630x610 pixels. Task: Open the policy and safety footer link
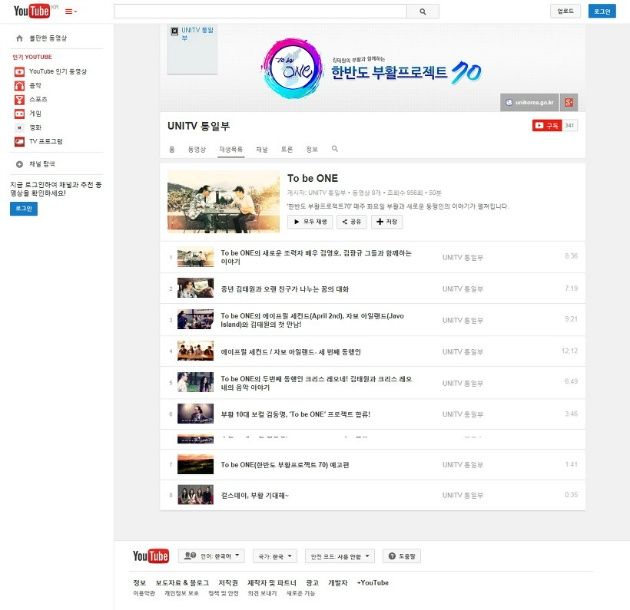(x=223, y=594)
